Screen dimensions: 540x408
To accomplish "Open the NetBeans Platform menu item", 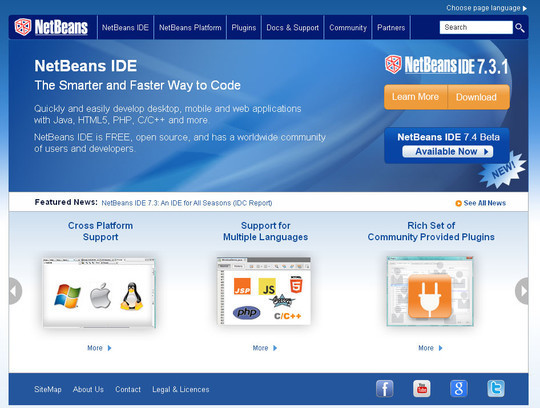I will [190, 28].
